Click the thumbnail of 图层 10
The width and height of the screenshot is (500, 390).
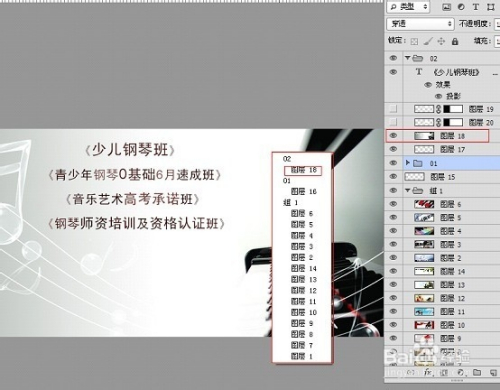[424, 325]
